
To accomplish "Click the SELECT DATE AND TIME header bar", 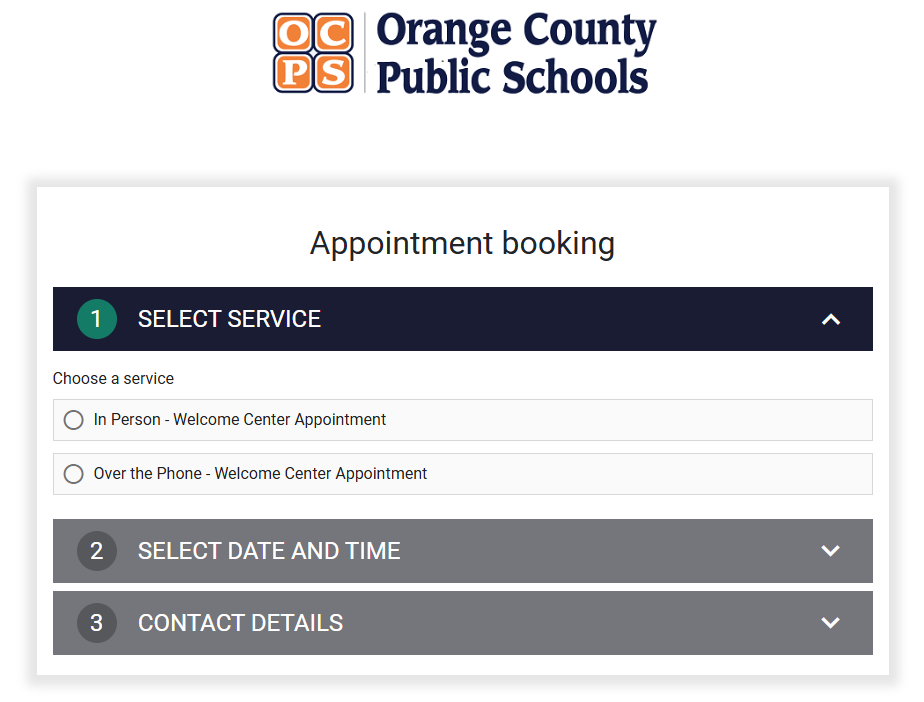I will point(462,551).
